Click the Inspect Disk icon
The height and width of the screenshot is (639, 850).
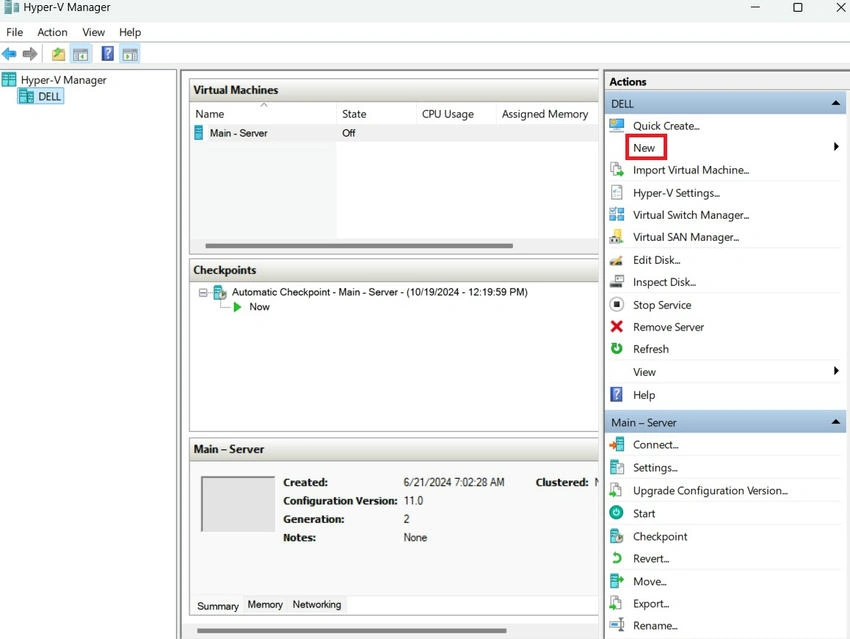tap(616, 282)
